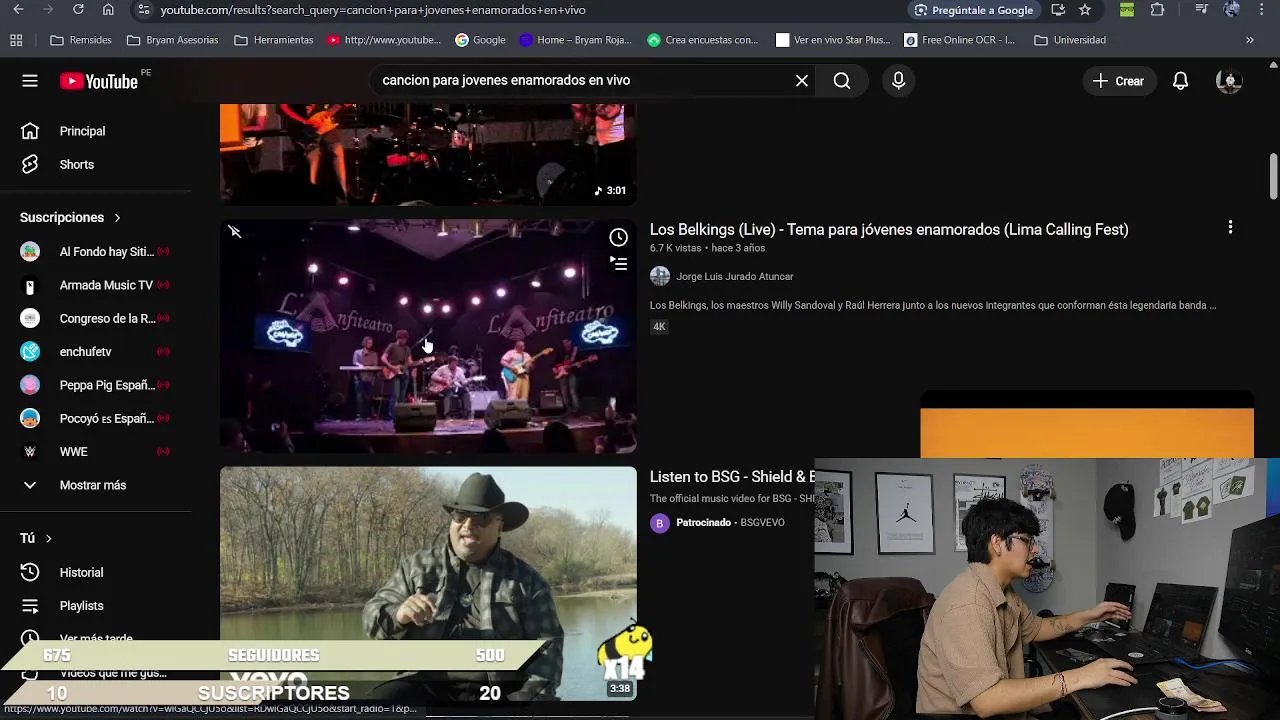This screenshot has width=1280, height=720.
Task: Open the Listen to BSG - Shield ad title
Action: click(x=732, y=477)
